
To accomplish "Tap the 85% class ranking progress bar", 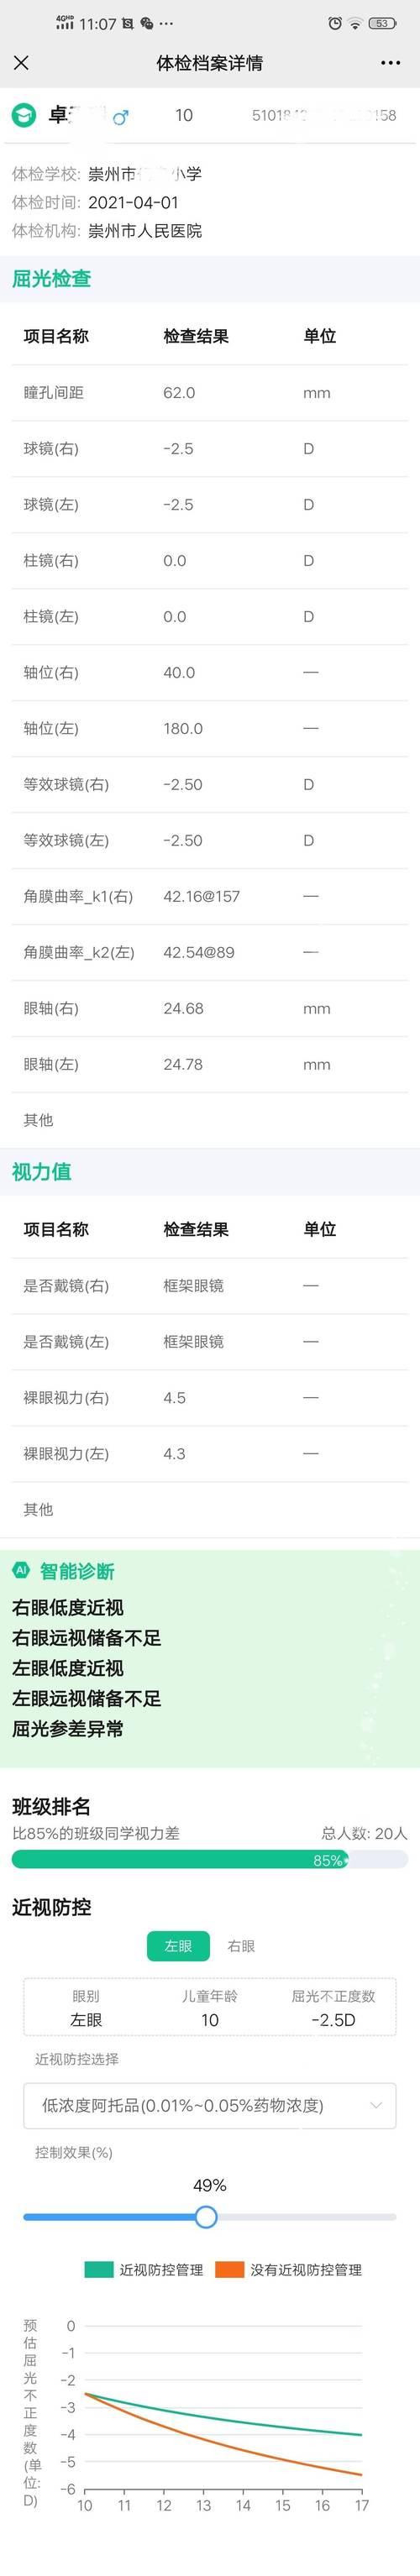I will tap(210, 1859).
